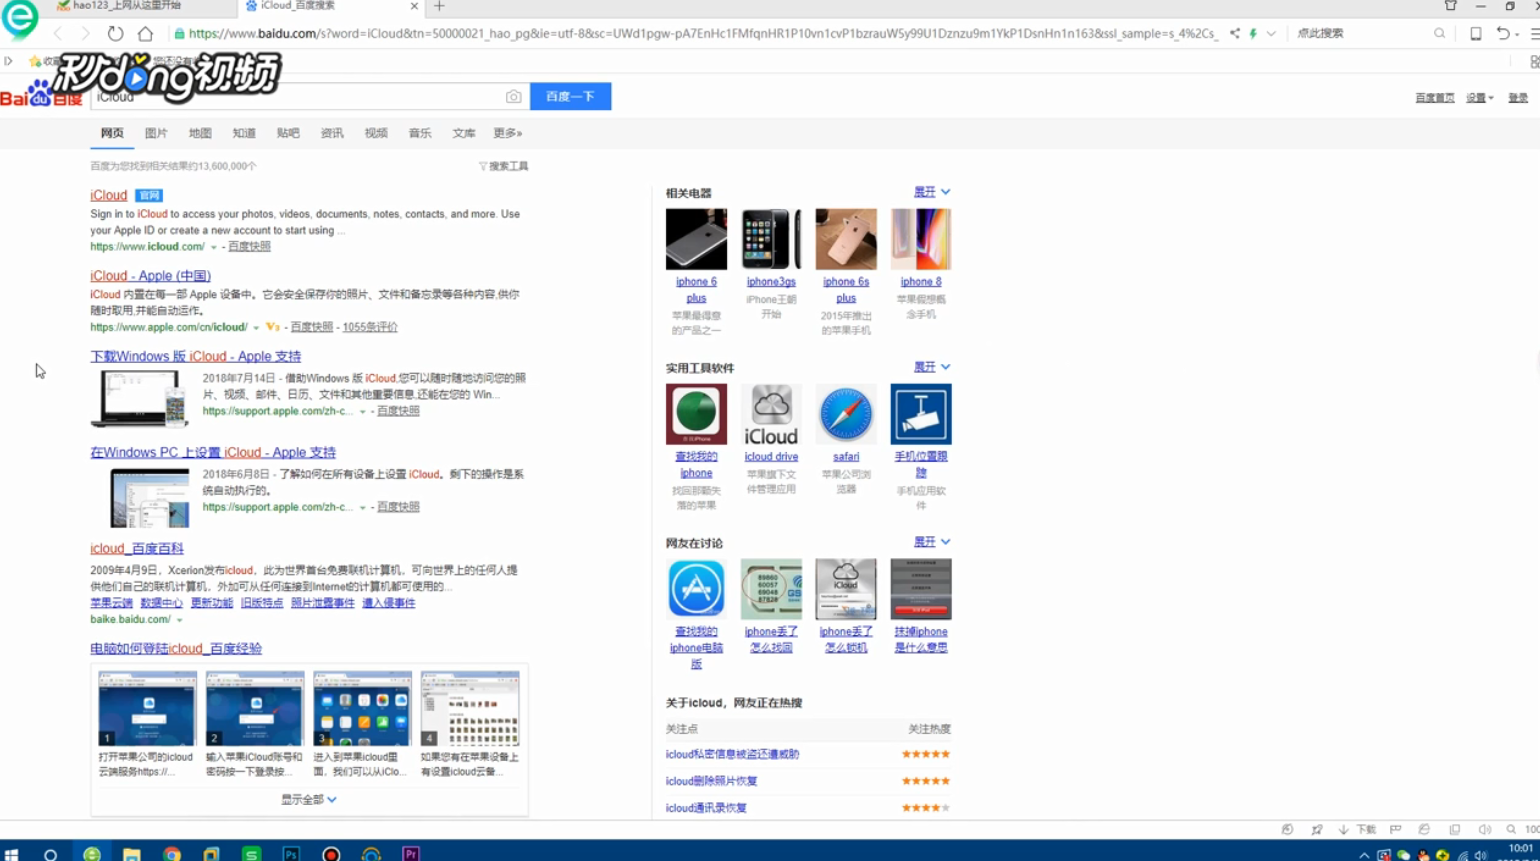Open the iphone 8 thumbnail
The width and height of the screenshot is (1540, 861).
tap(921, 239)
